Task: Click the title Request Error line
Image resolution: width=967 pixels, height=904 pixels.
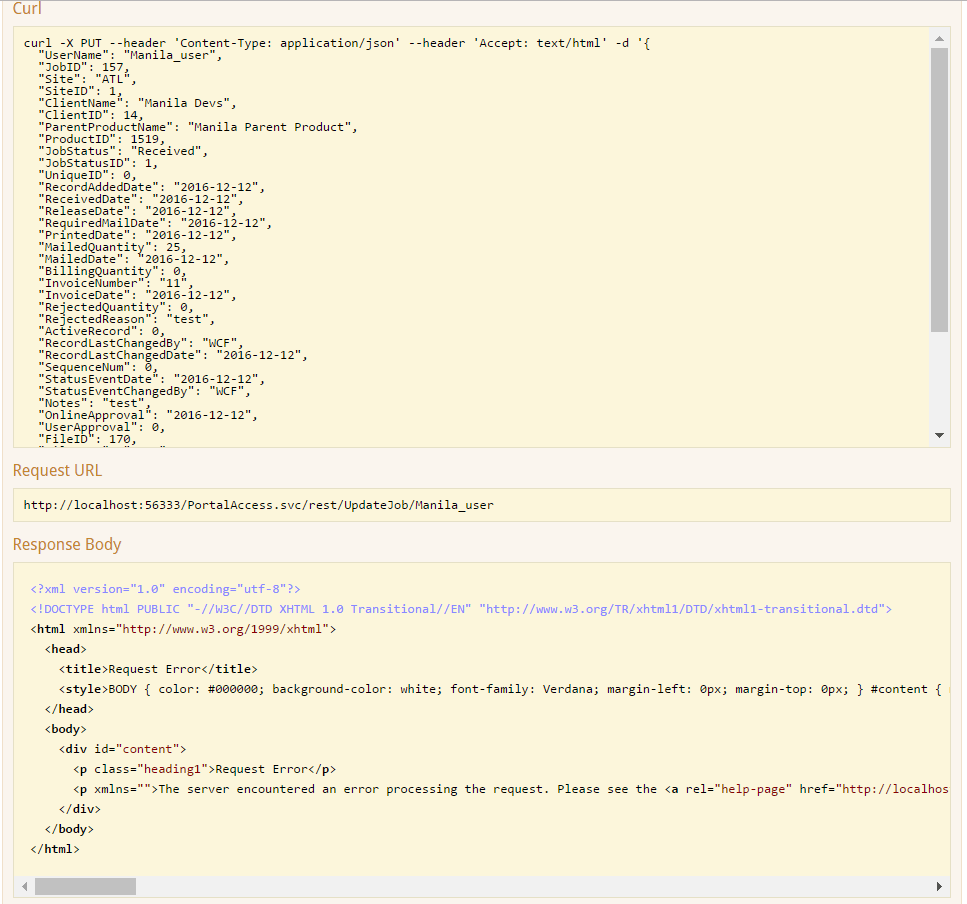Action: [158, 670]
